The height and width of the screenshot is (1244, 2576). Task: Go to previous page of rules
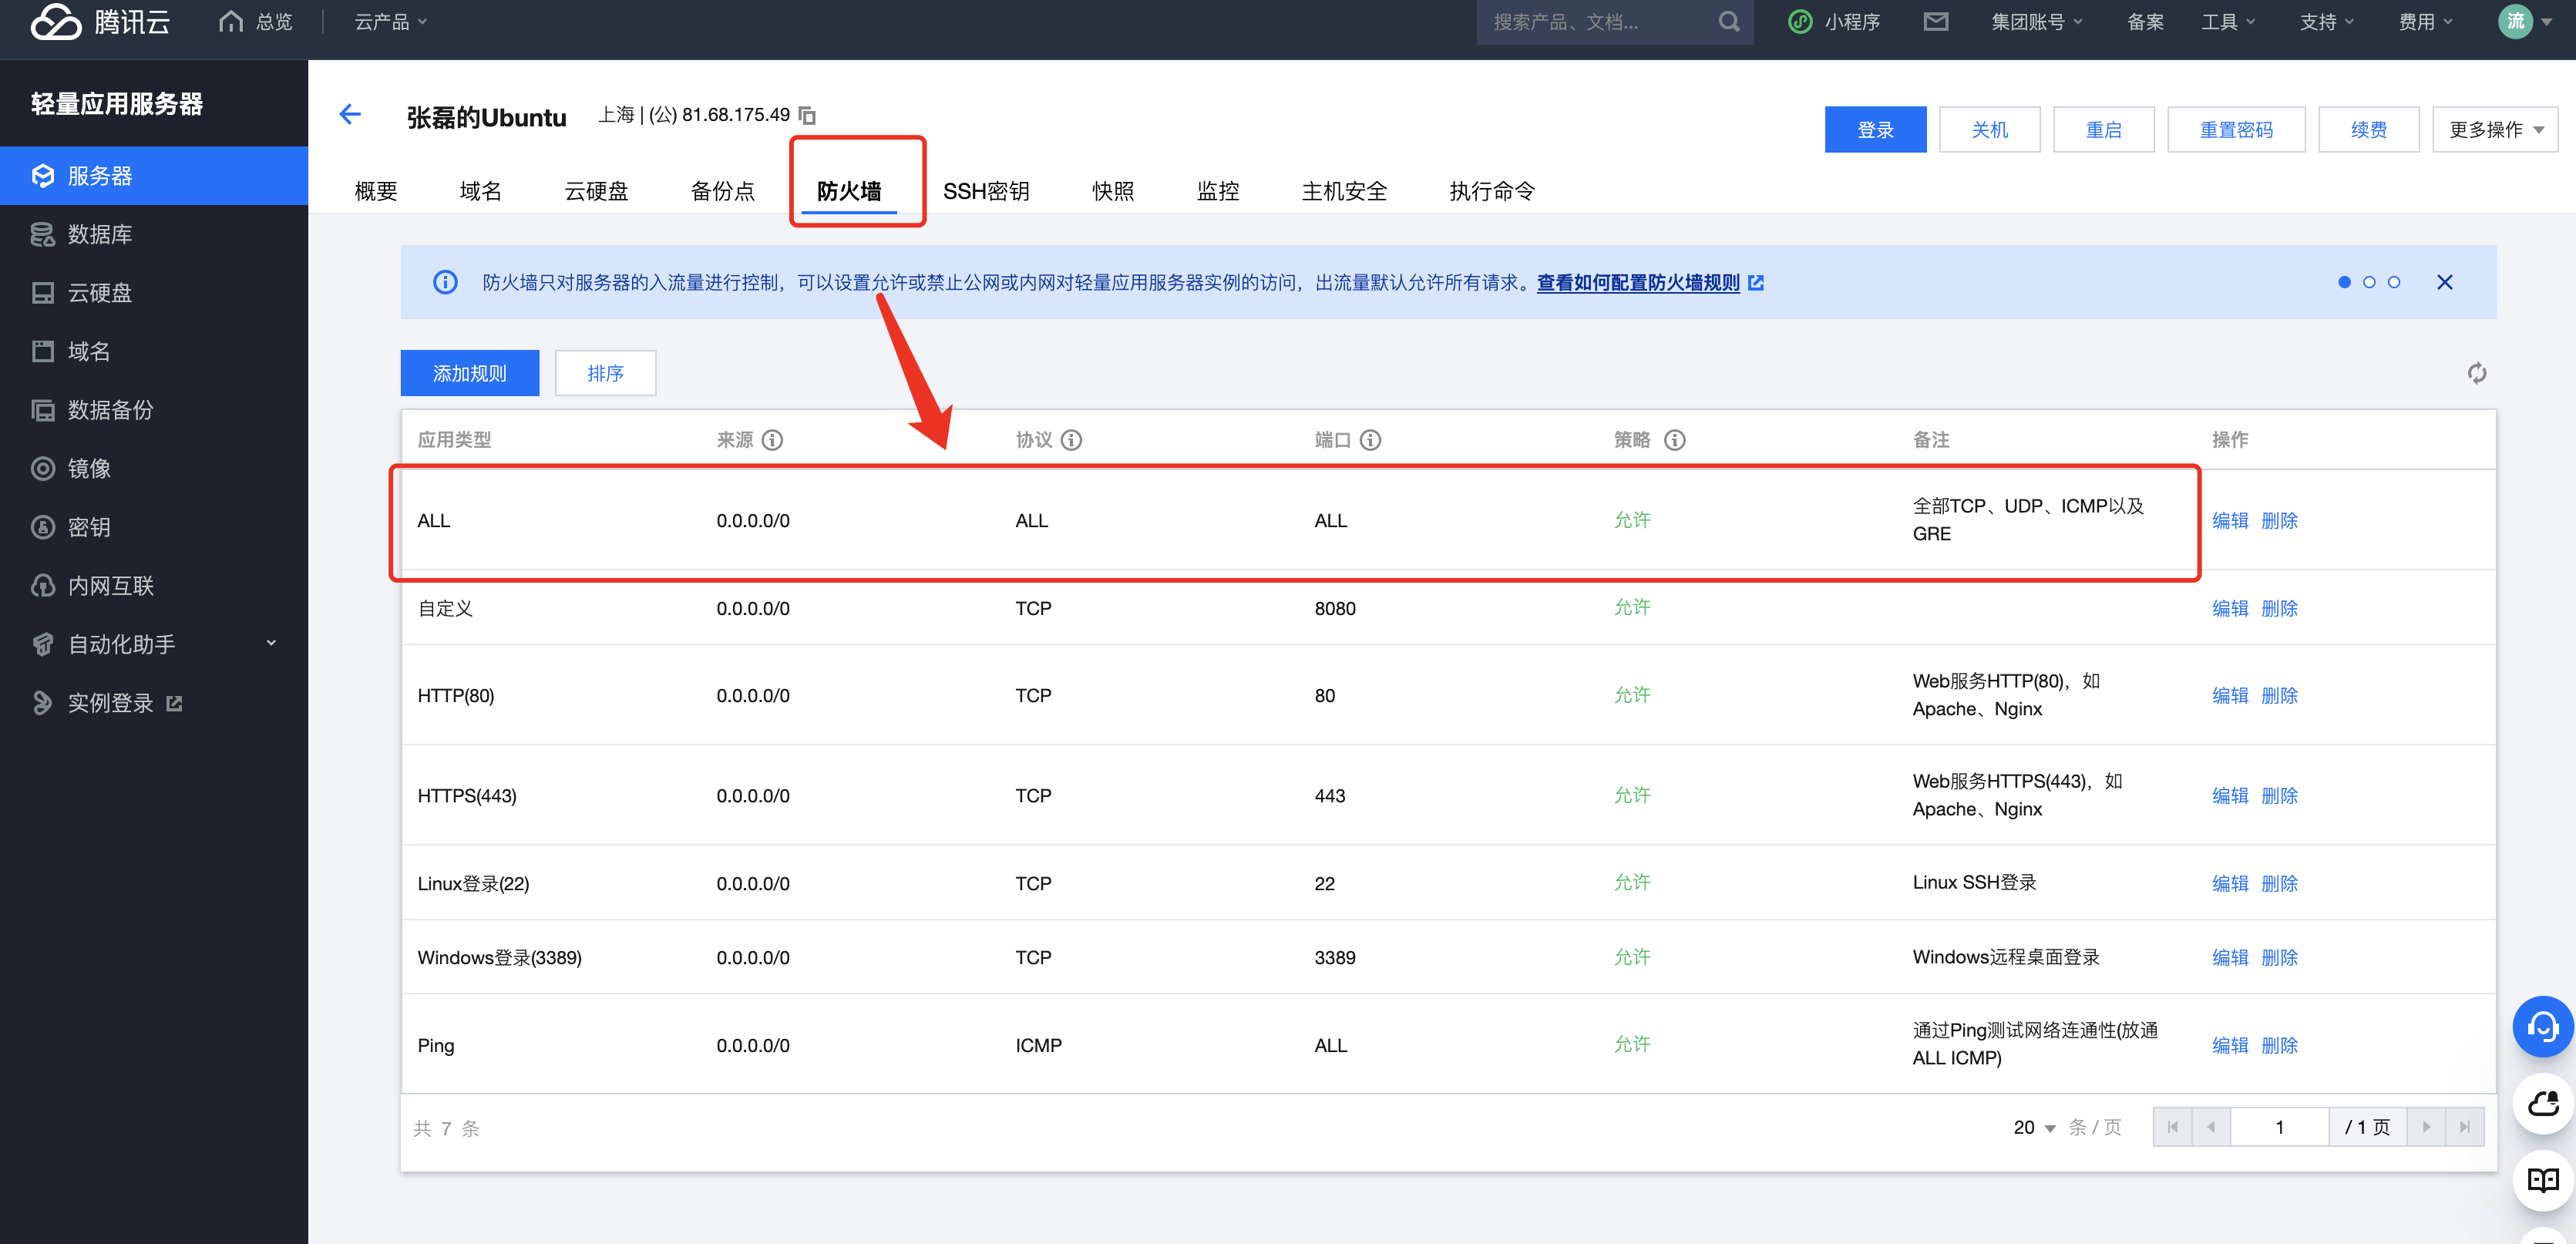[2211, 1127]
